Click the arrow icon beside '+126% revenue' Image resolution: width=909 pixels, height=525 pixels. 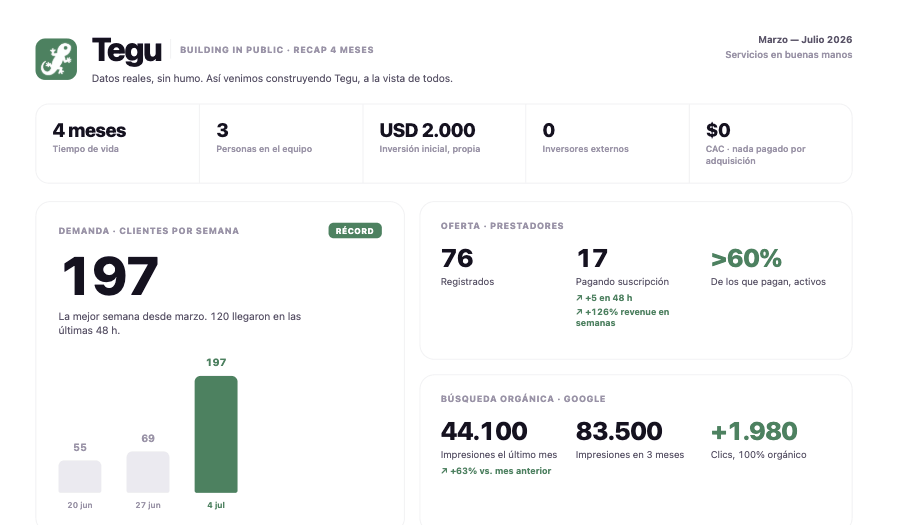[579, 312]
